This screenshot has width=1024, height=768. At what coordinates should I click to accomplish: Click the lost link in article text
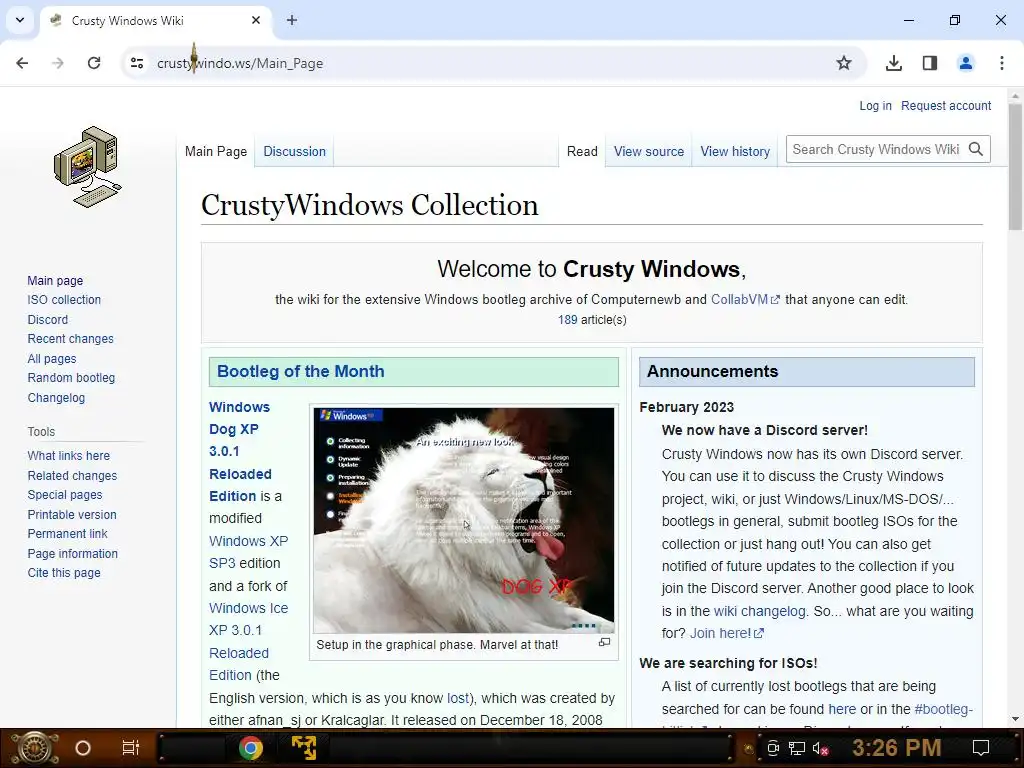tap(457, 698)
